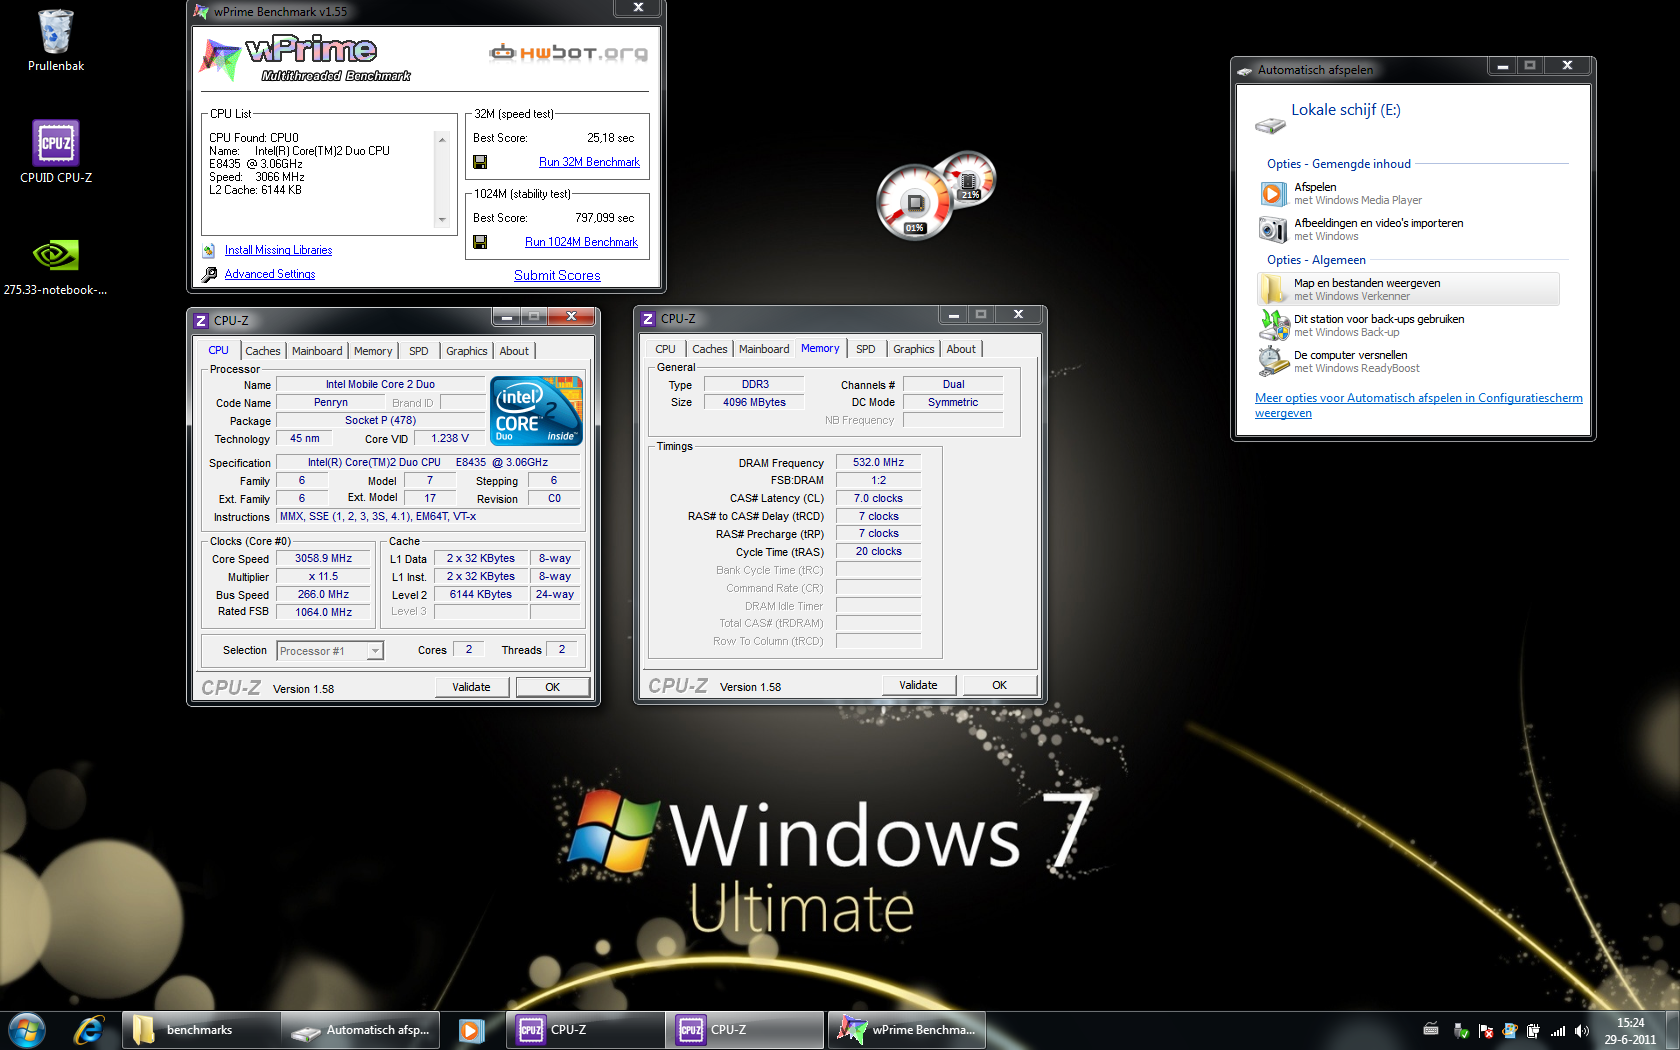Select Afbeeldingen en video's importeren option
This screenshot has height=1050, width=1680.
coord(1409,229)
